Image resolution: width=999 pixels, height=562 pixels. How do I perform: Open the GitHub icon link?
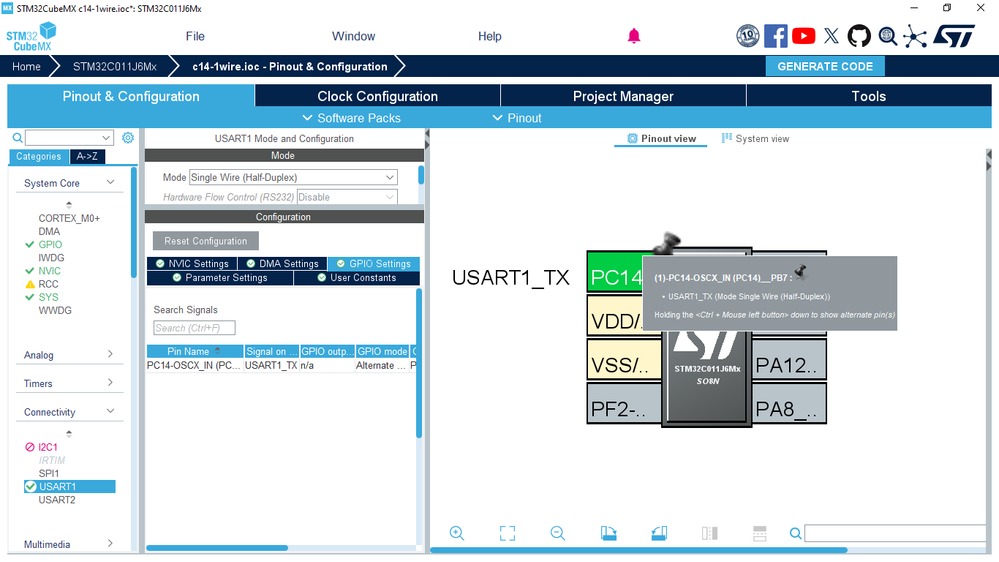point(859,36)
